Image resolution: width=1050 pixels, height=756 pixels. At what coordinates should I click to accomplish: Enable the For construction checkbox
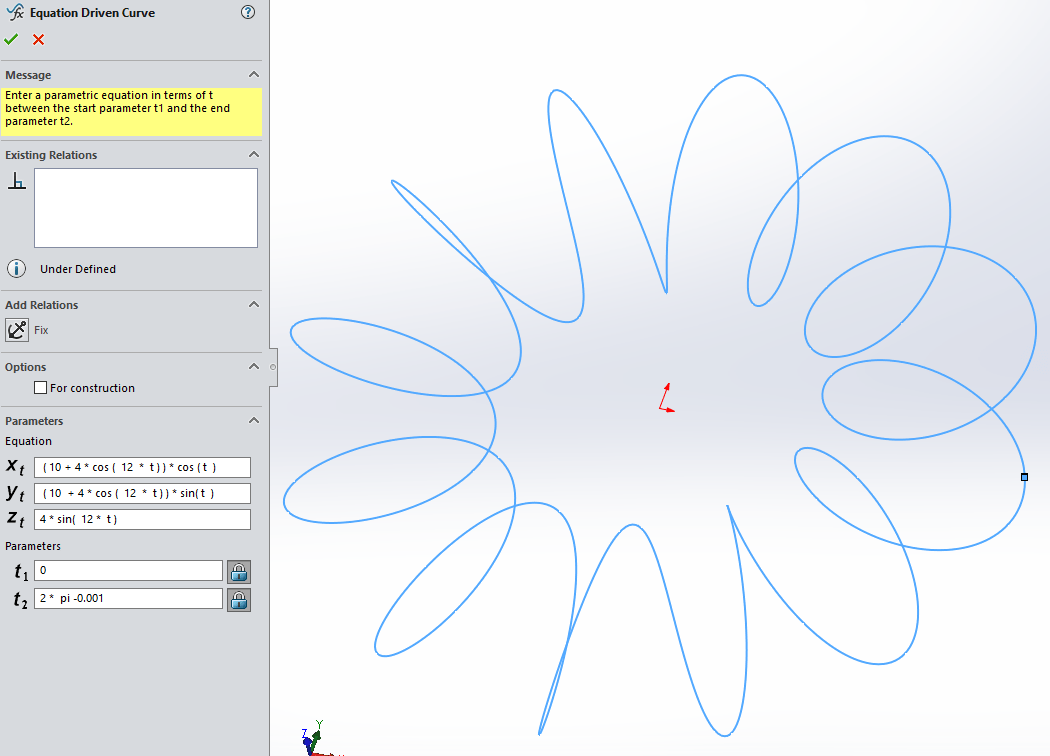(41, 388)
